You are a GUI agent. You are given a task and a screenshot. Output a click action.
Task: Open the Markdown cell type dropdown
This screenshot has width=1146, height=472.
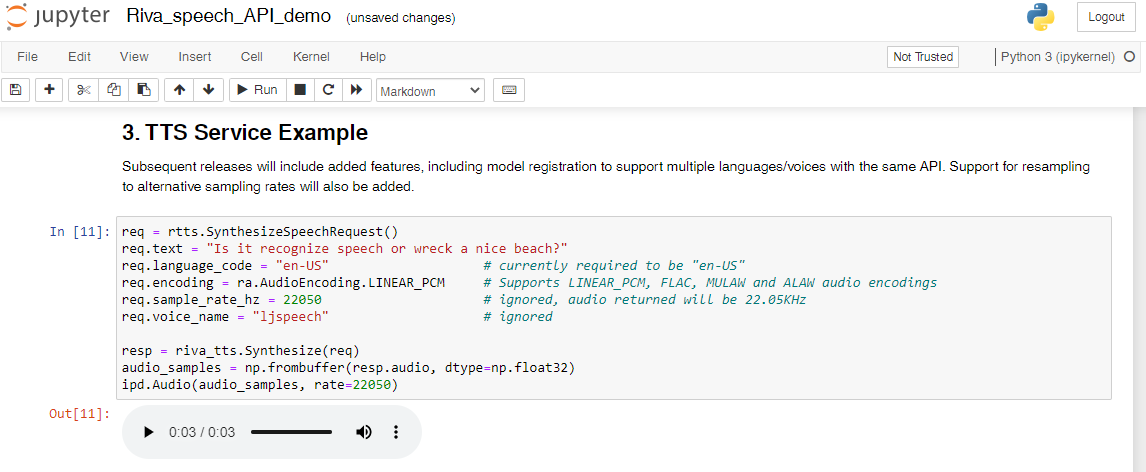(x=430, y=91)
